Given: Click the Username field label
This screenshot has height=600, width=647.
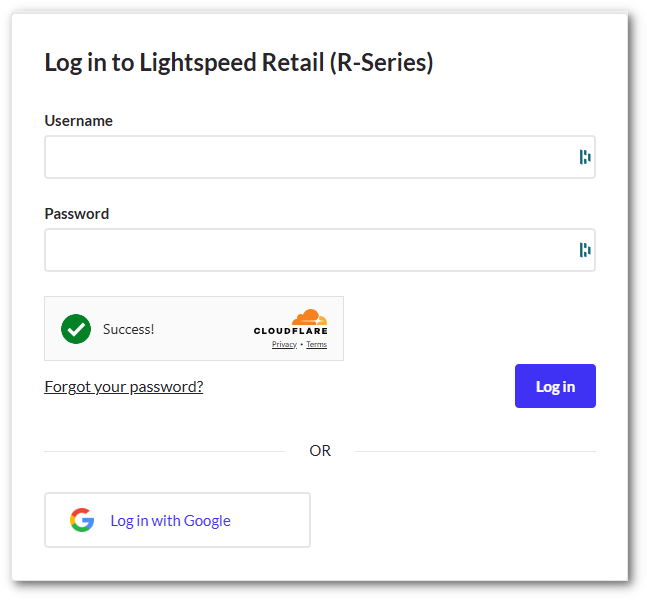Looking at the screenshot, I should click(x=79, y=121).
